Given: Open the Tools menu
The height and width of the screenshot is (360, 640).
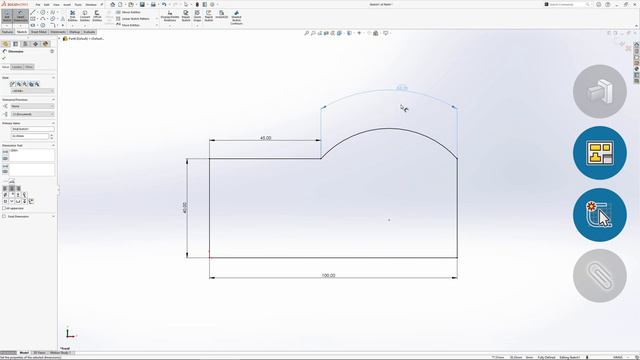Looking at the screenshot, I should [78, 5].
